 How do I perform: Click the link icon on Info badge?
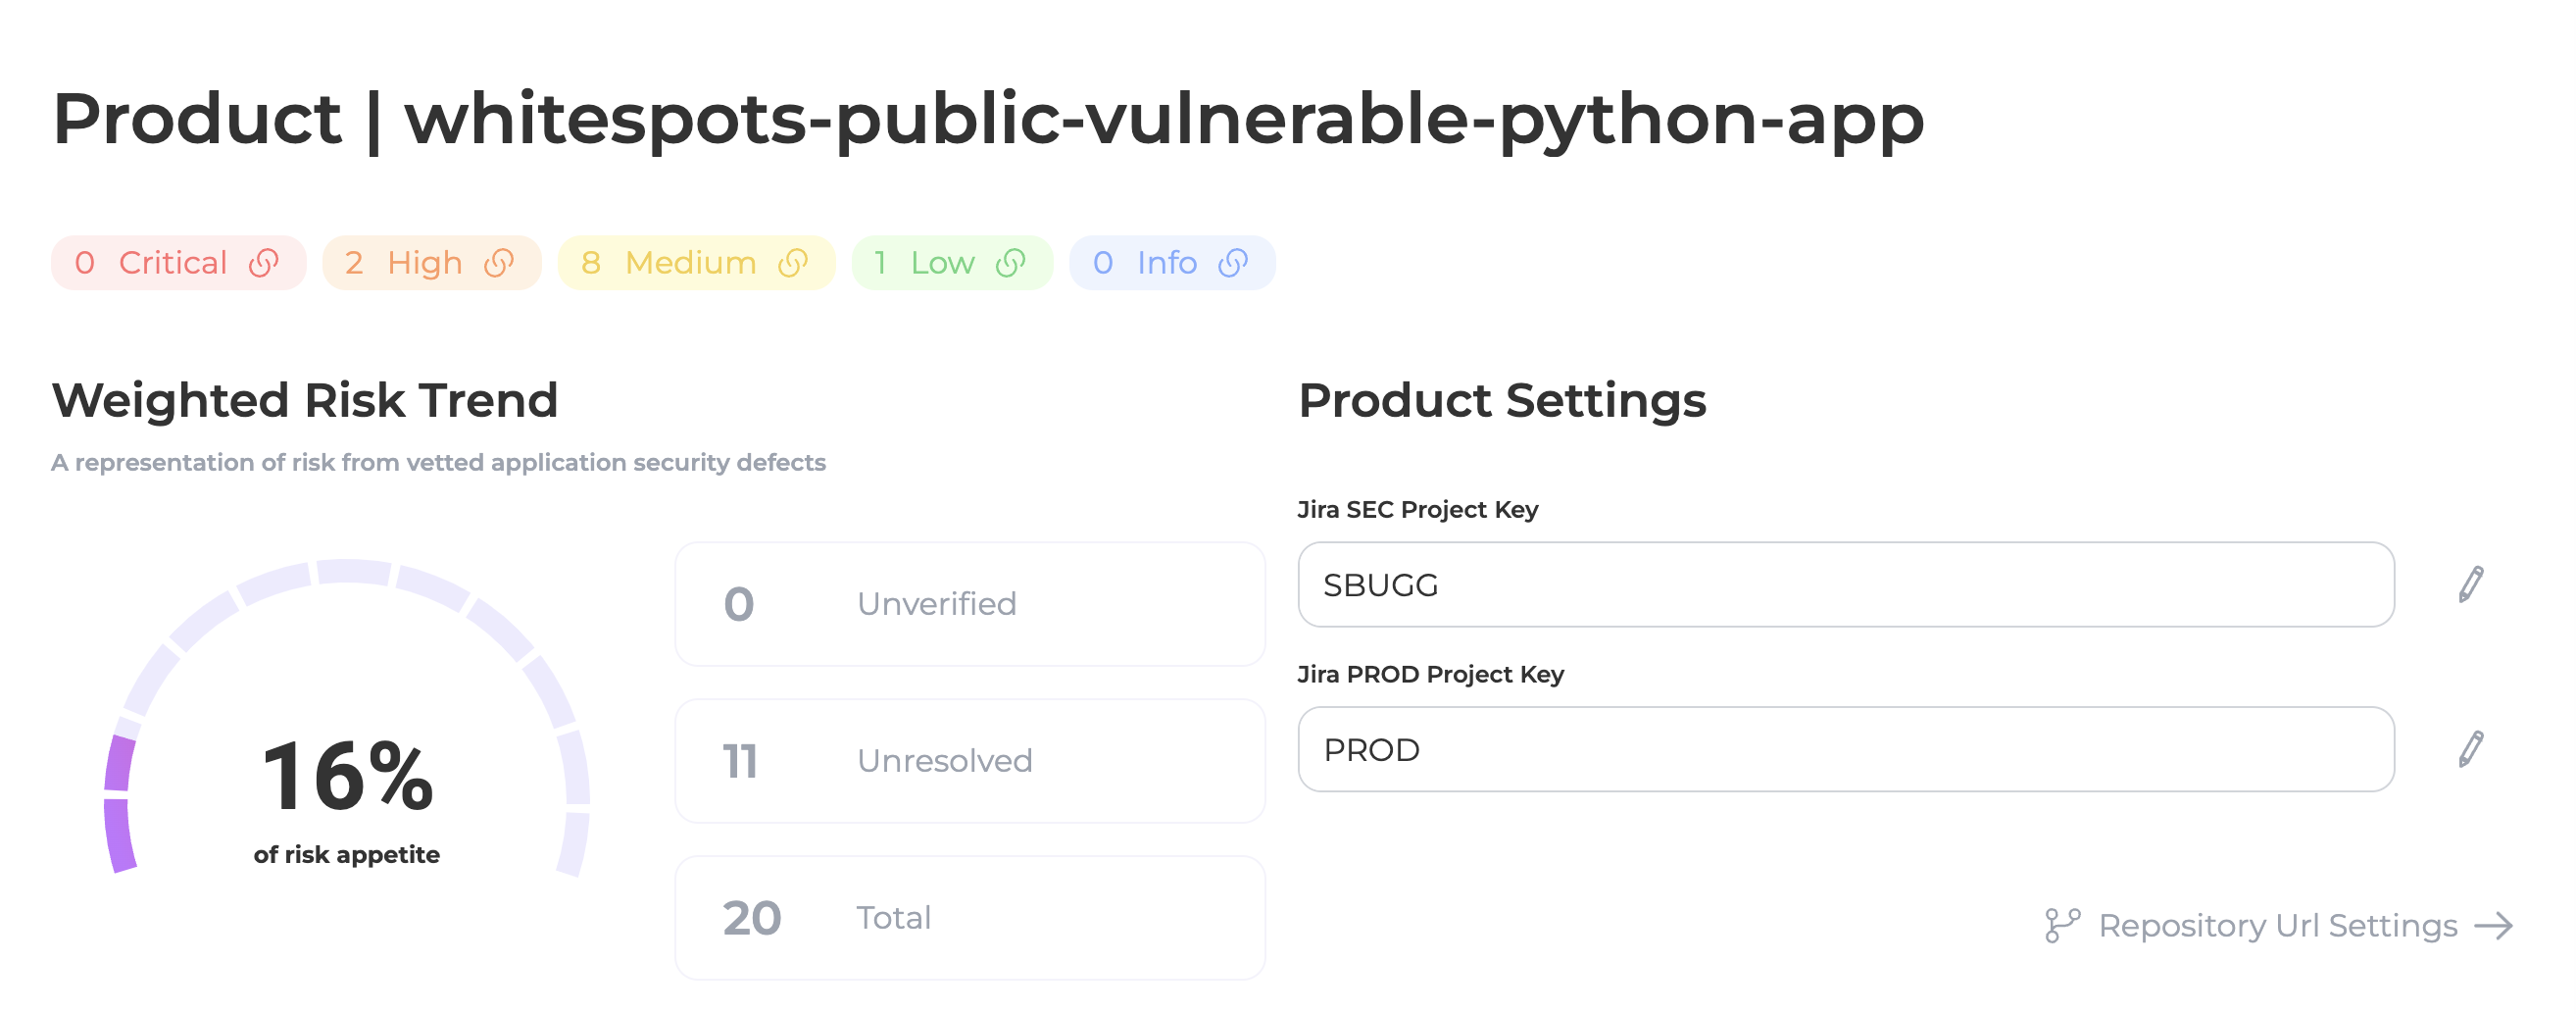[x=1233, y=263]
